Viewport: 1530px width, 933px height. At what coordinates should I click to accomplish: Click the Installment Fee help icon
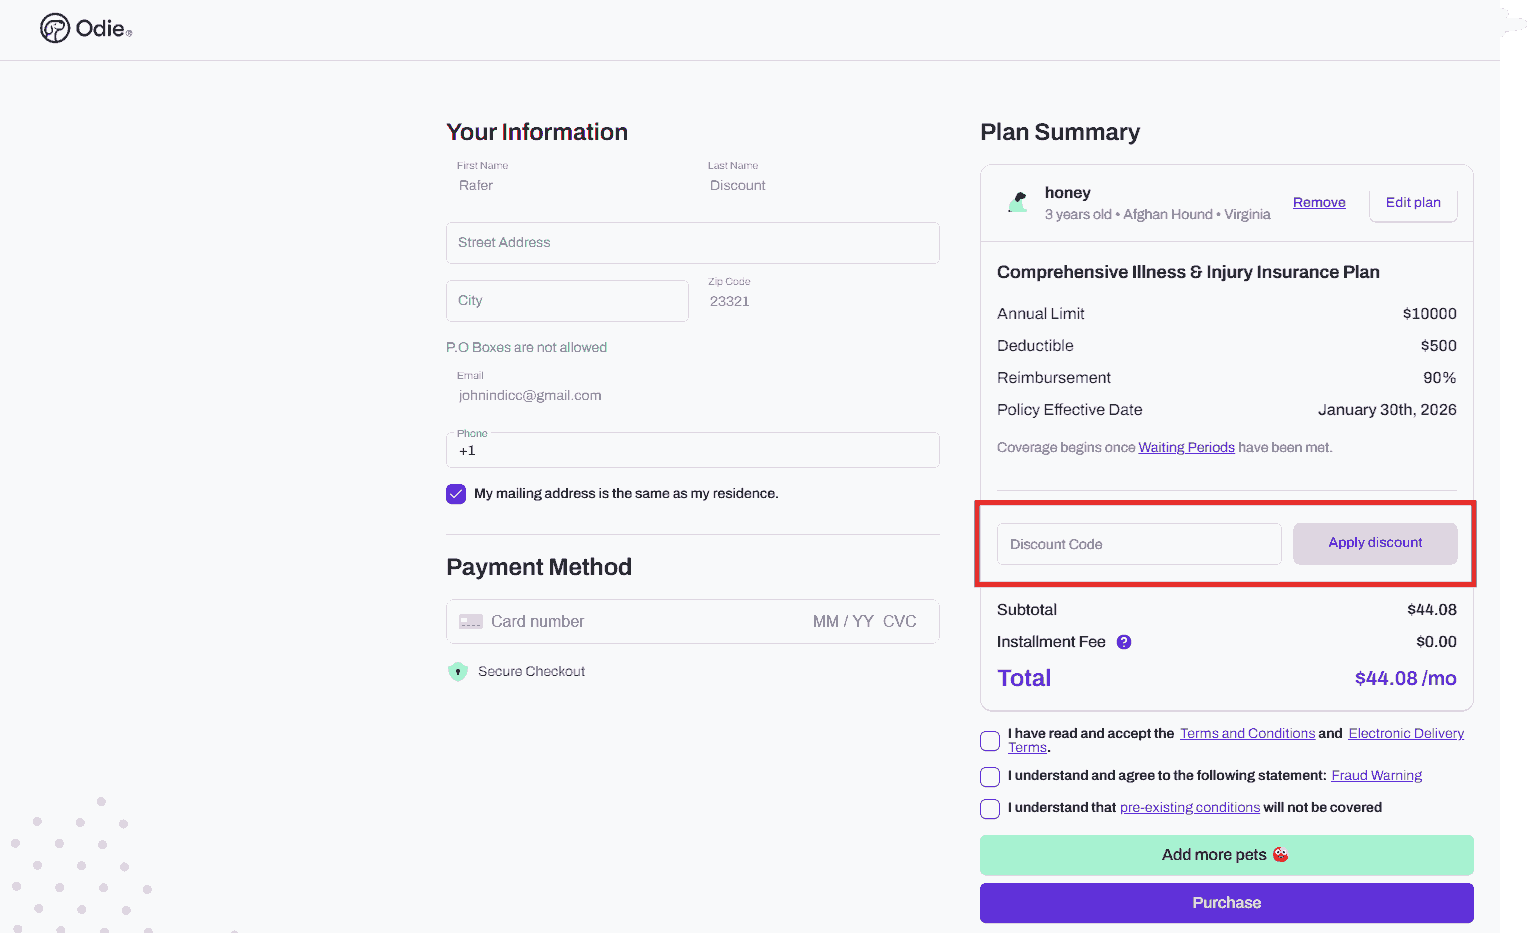[x=1124, y=642]
